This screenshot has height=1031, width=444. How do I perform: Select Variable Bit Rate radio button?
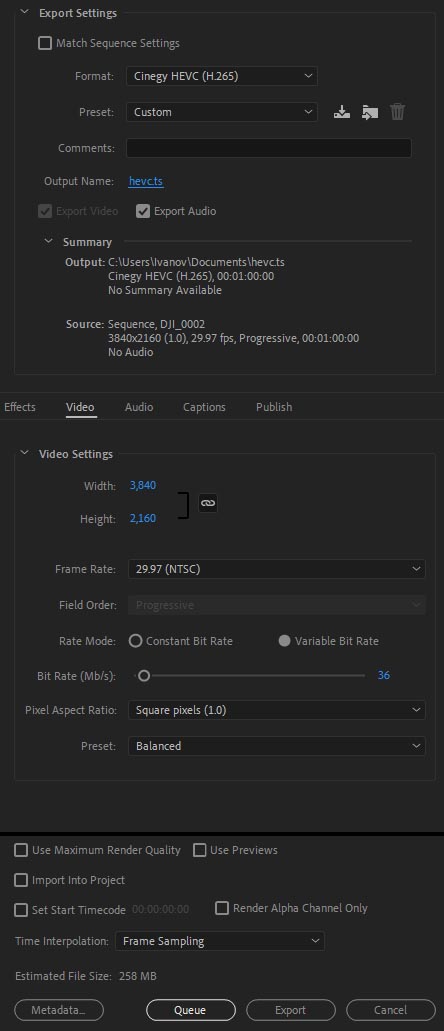(x=284, y=640)
